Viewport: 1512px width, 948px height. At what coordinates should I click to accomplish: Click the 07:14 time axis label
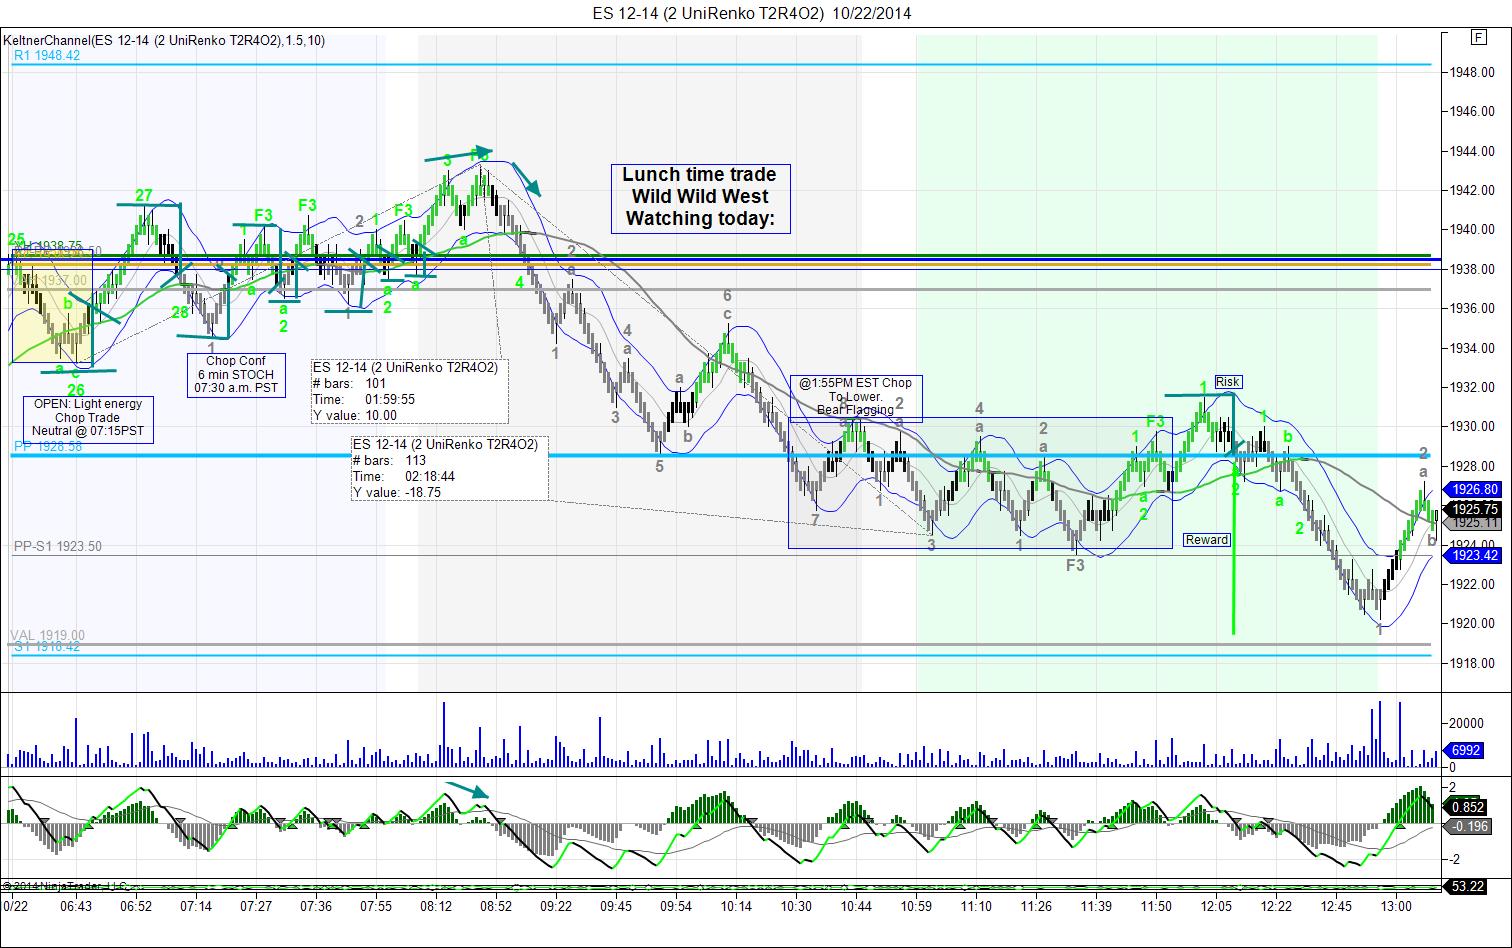pos(196,907)
